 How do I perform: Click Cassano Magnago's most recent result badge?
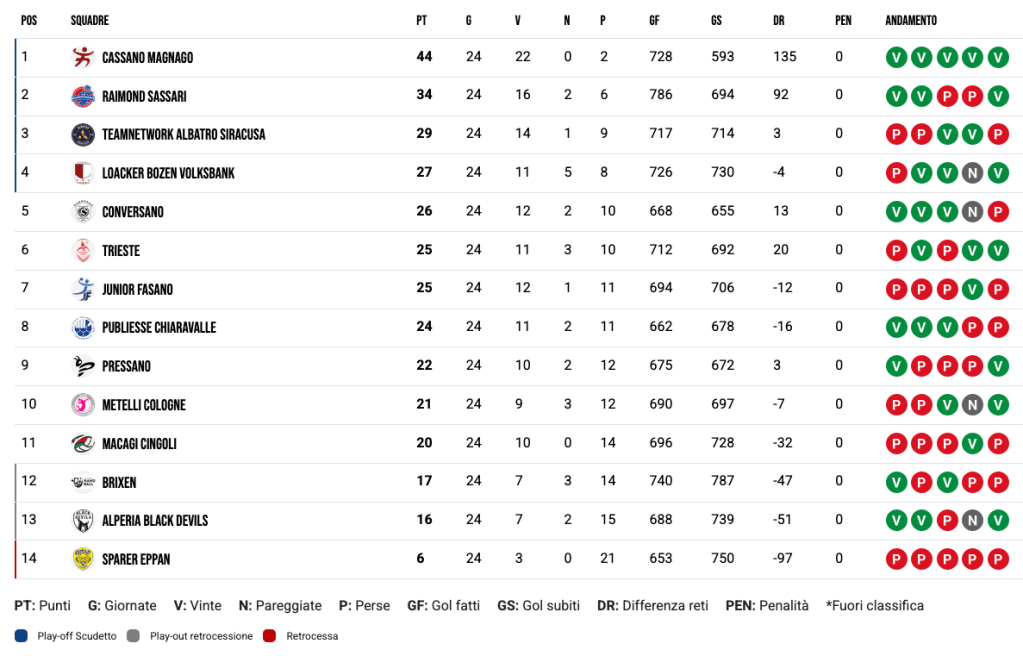coord(997,57)
